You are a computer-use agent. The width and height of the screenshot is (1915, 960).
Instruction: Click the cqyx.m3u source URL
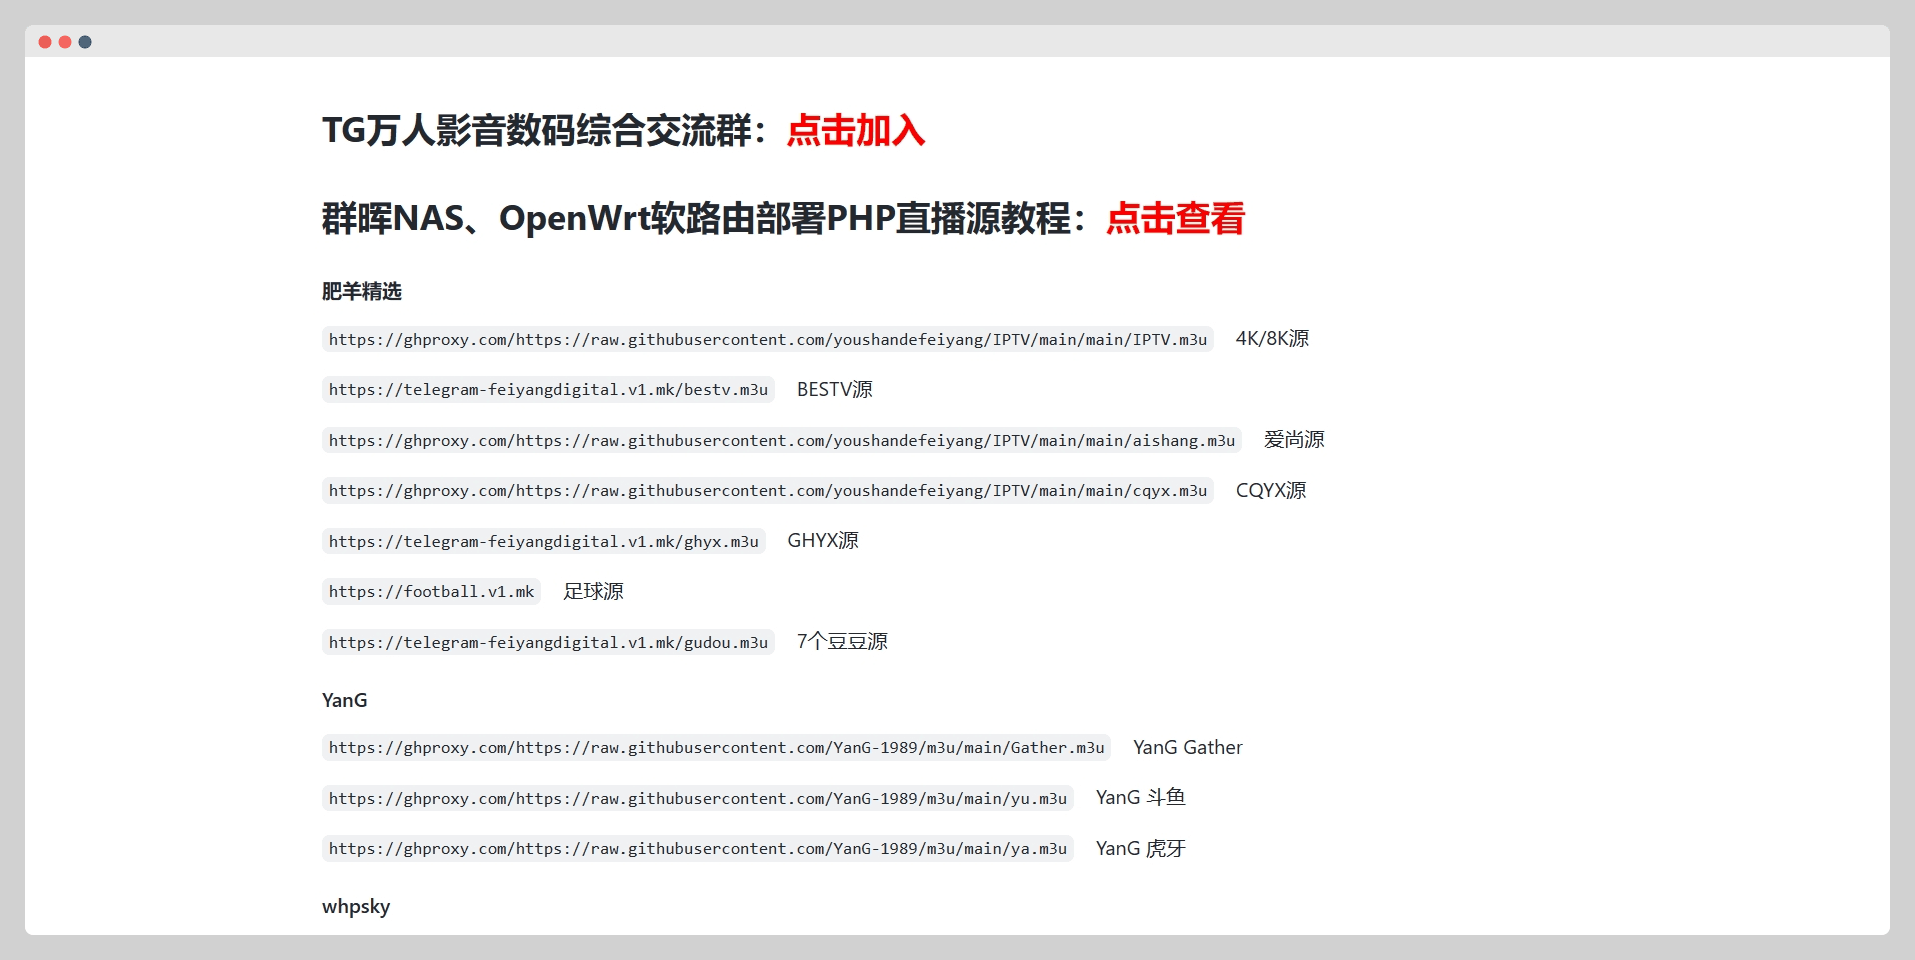[767, 491]
